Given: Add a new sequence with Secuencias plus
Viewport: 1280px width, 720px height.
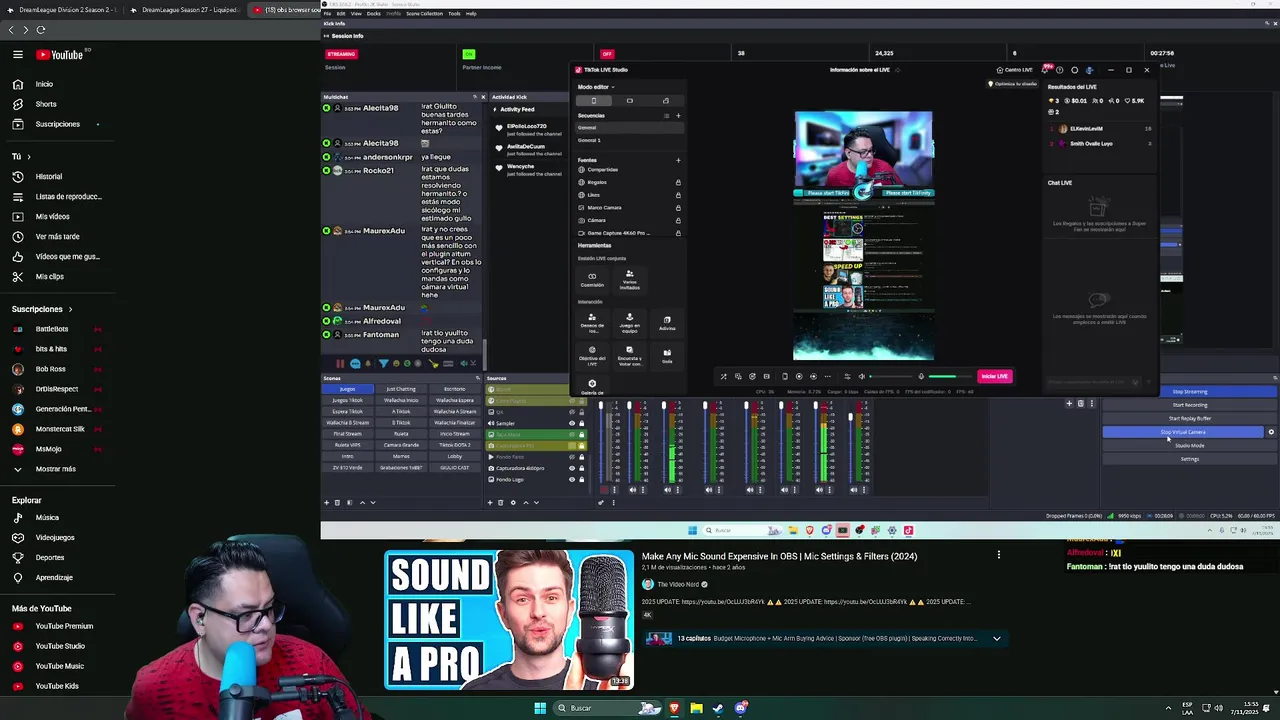Looking at the screenshot, I should pyautogui.click(x=678, y=115).
